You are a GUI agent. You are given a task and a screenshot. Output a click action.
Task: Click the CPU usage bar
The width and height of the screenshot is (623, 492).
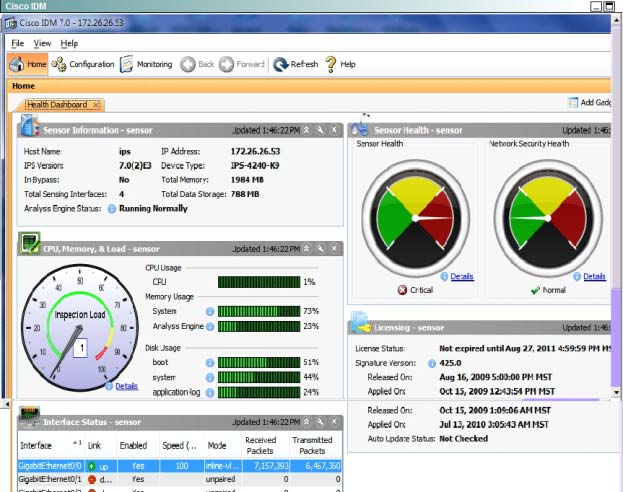click(259, 282)
